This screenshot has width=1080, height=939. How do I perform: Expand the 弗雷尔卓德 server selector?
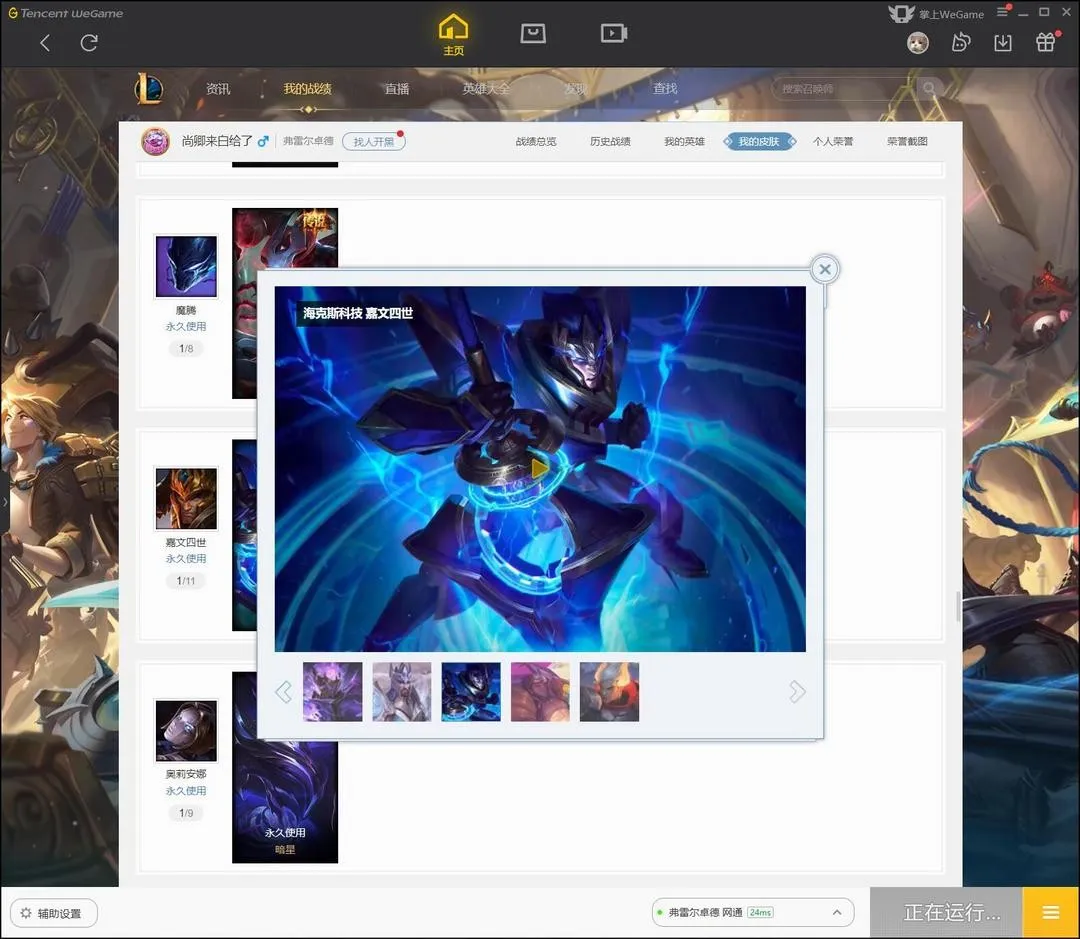click(836, 912)
